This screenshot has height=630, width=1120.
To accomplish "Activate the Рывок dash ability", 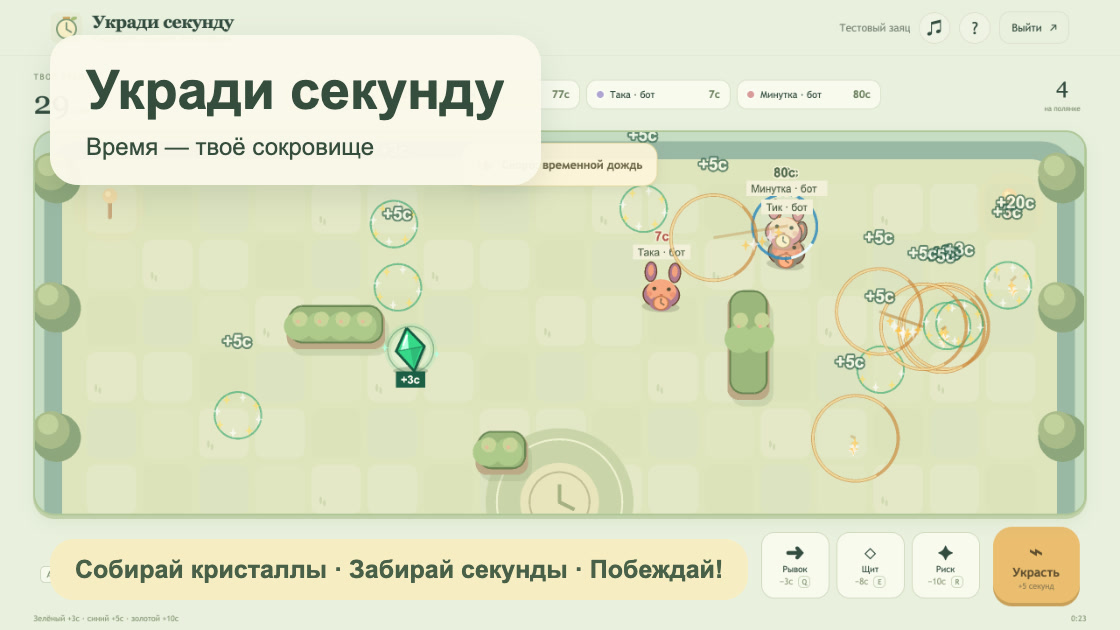I will [795, 565].
